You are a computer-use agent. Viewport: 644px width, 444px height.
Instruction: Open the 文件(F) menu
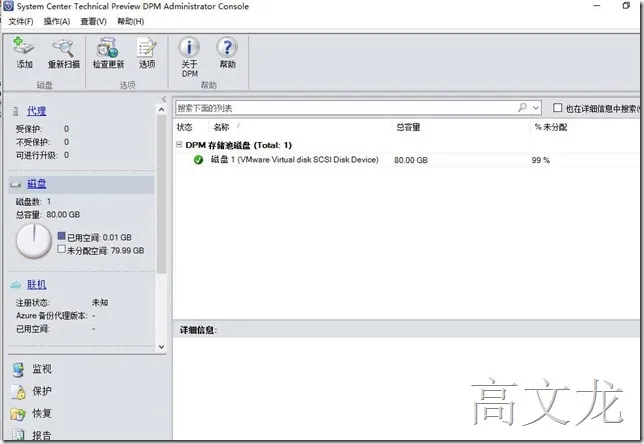click(21, 21)
